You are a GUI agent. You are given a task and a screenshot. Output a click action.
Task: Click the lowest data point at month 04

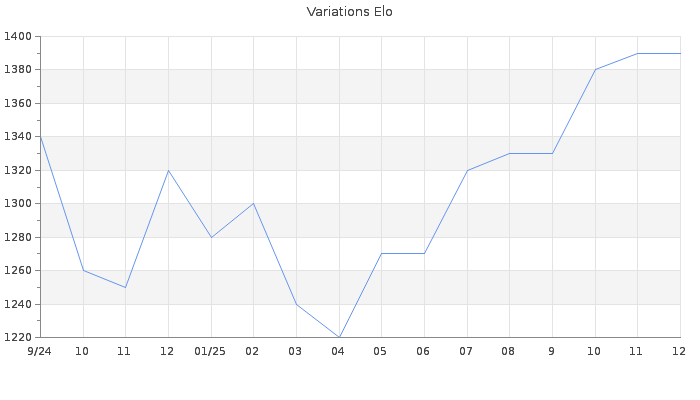point(339,337)
